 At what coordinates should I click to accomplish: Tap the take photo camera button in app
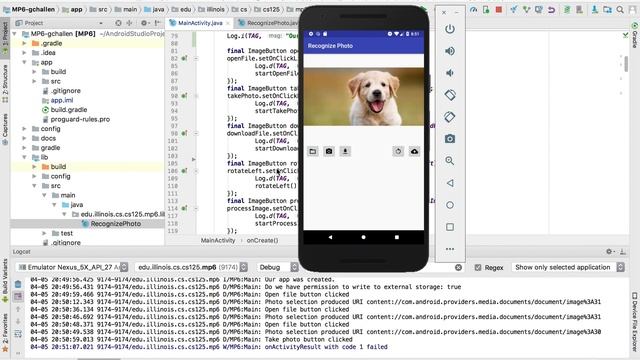click(329, 151)
